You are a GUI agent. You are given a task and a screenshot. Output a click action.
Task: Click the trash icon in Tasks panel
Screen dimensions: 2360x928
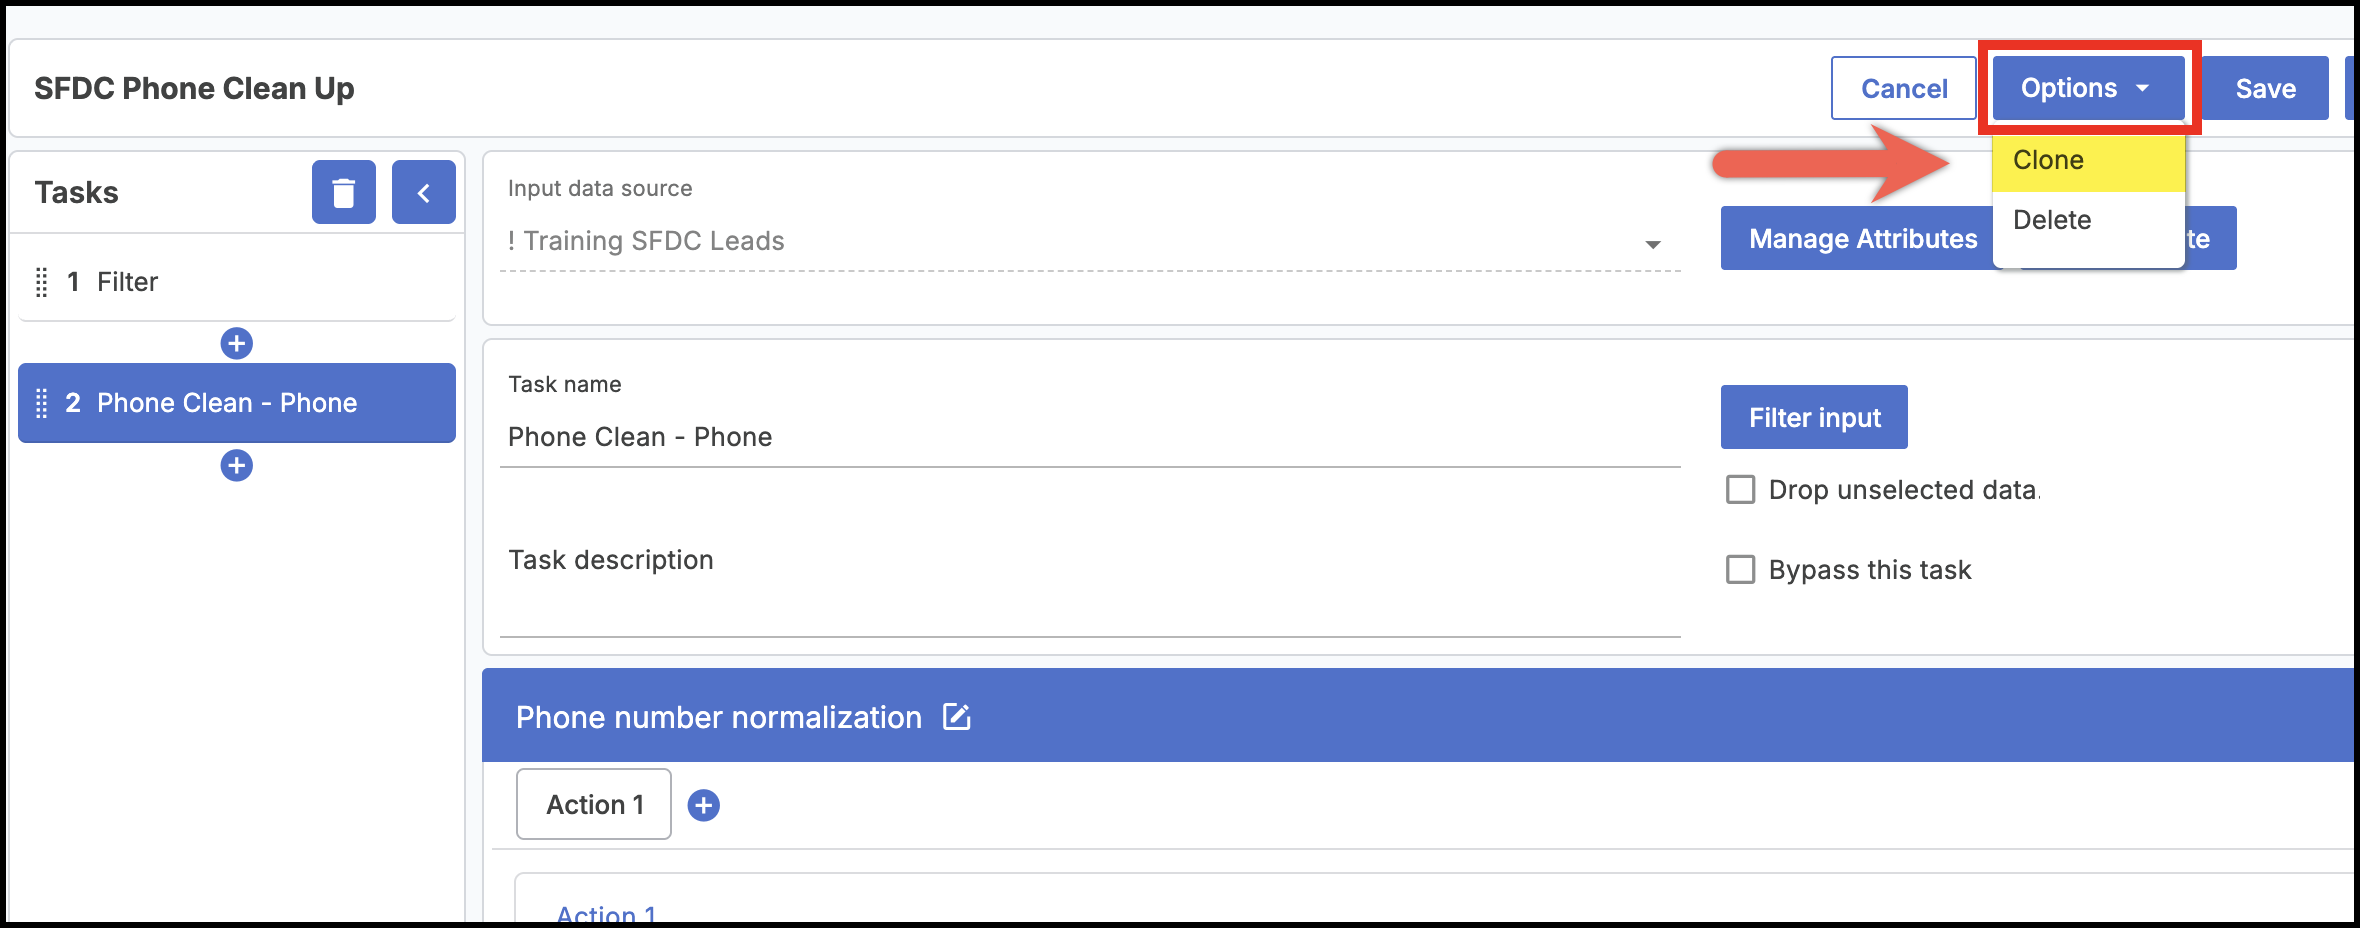click(343, 192)
